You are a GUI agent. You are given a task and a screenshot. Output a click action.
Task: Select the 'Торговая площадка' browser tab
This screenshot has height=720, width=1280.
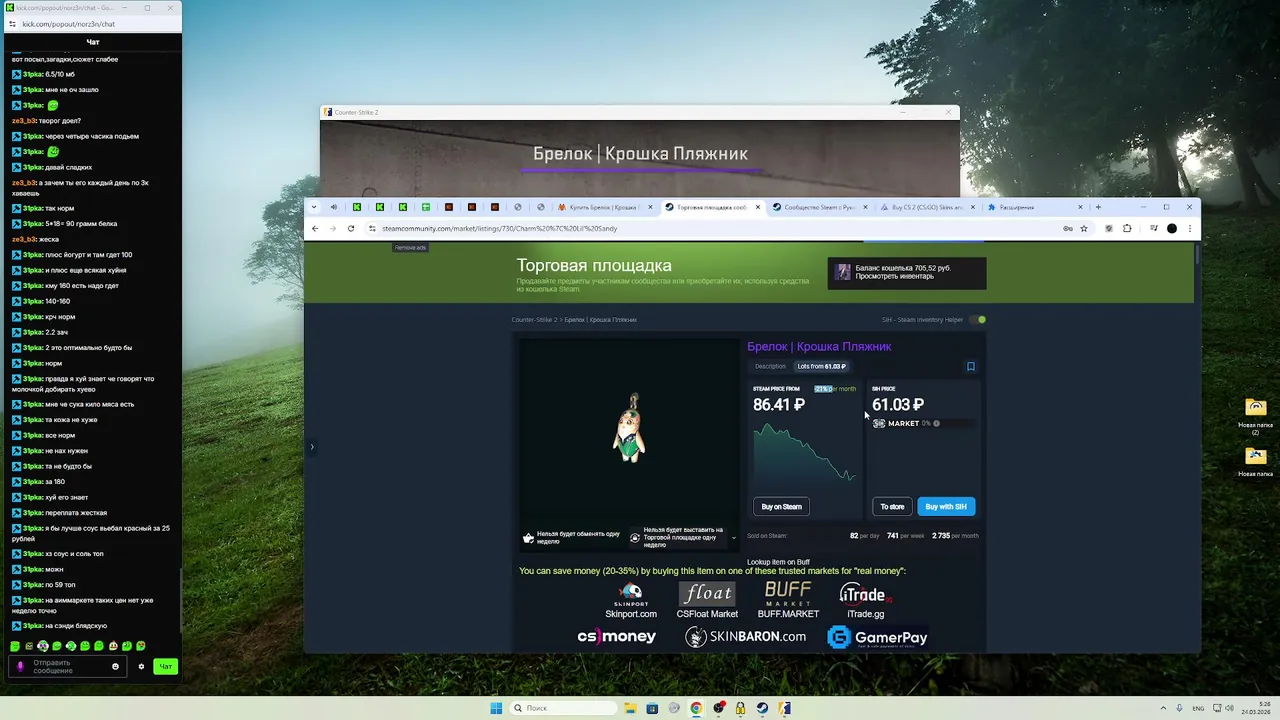(710, 207)
